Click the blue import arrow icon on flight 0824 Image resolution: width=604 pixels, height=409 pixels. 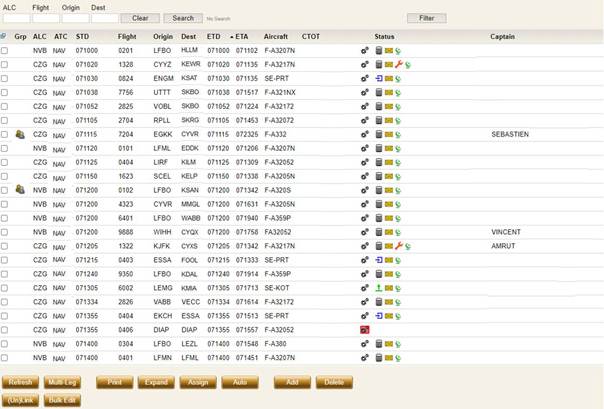click(379, 79)
